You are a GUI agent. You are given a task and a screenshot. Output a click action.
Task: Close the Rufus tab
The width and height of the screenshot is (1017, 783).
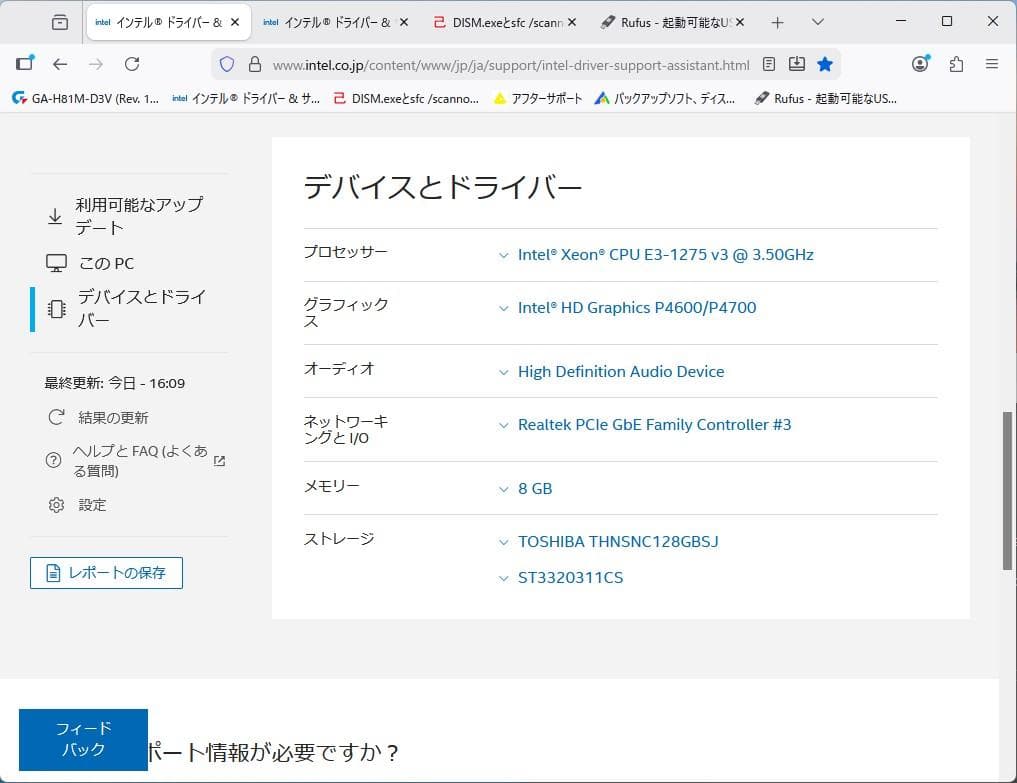coord(740,22)
